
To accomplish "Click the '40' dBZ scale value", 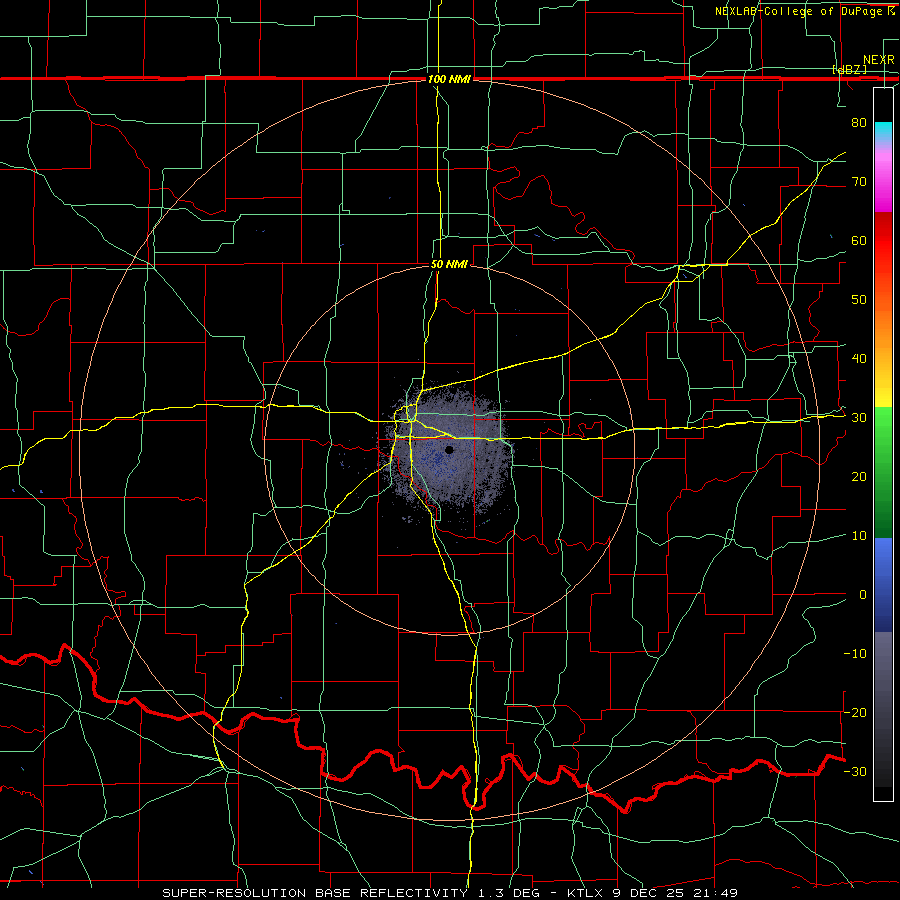I will point(859,359).
